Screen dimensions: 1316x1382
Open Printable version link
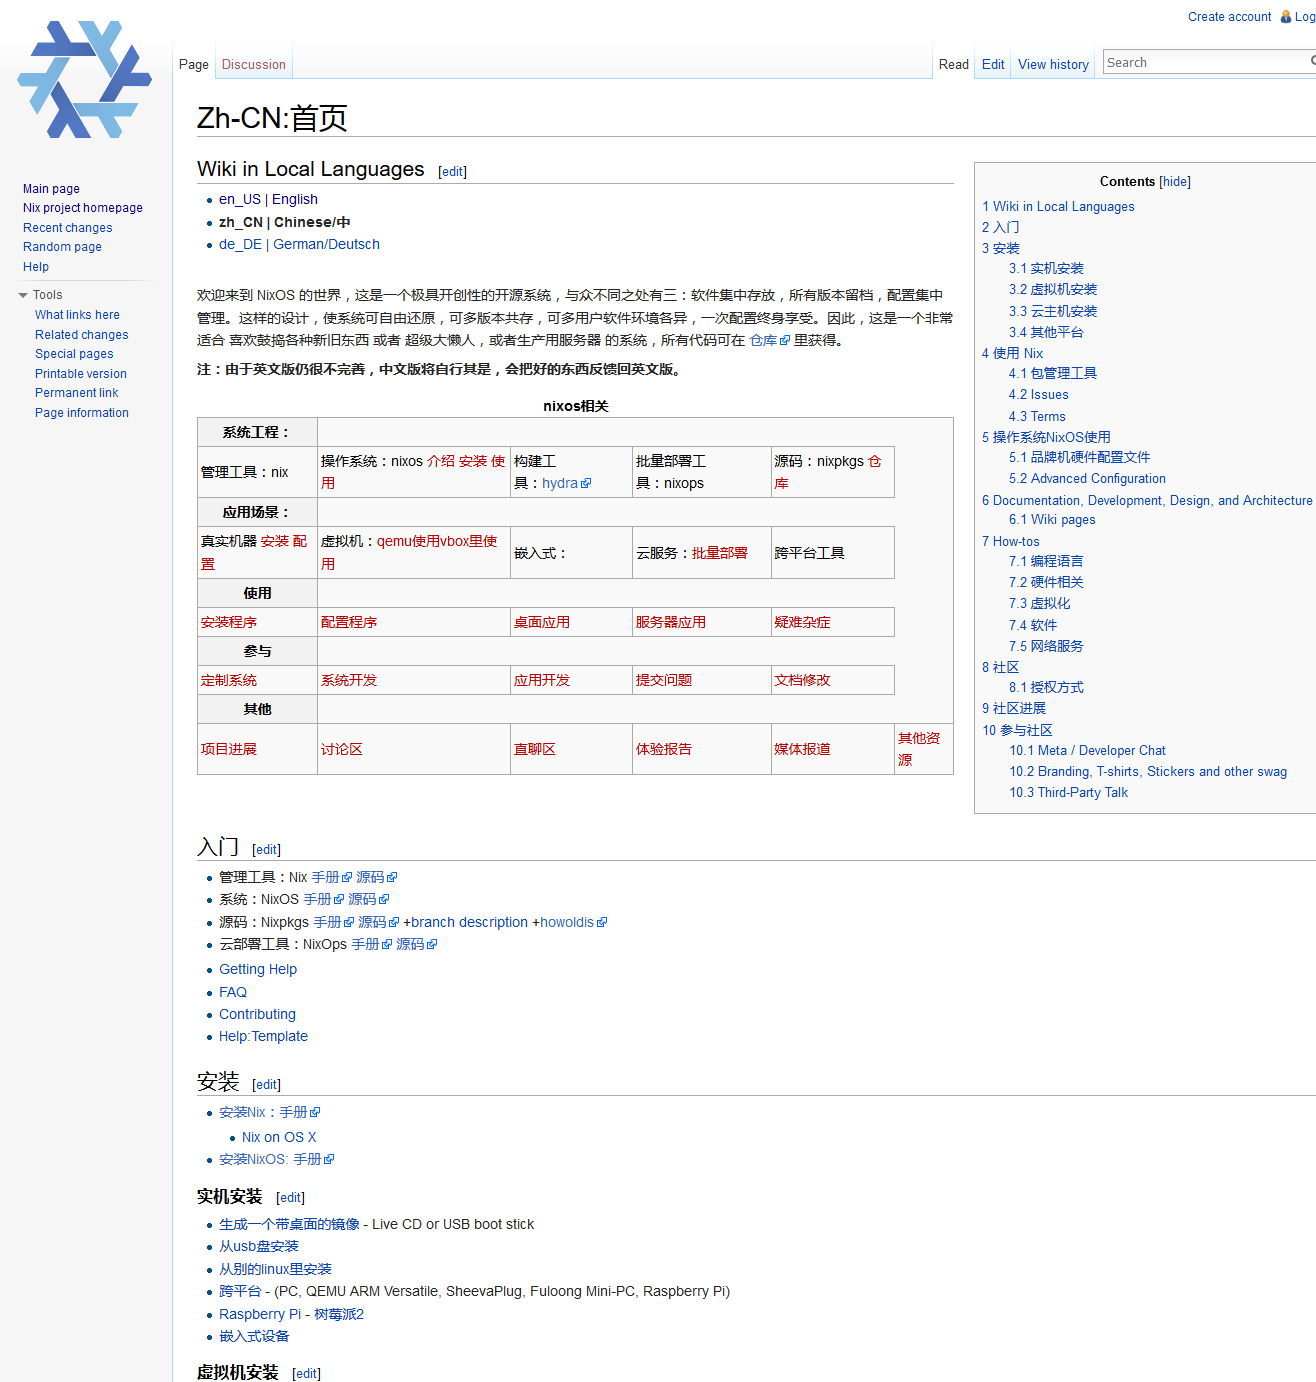pyautogui.click(x=81, y=374)
